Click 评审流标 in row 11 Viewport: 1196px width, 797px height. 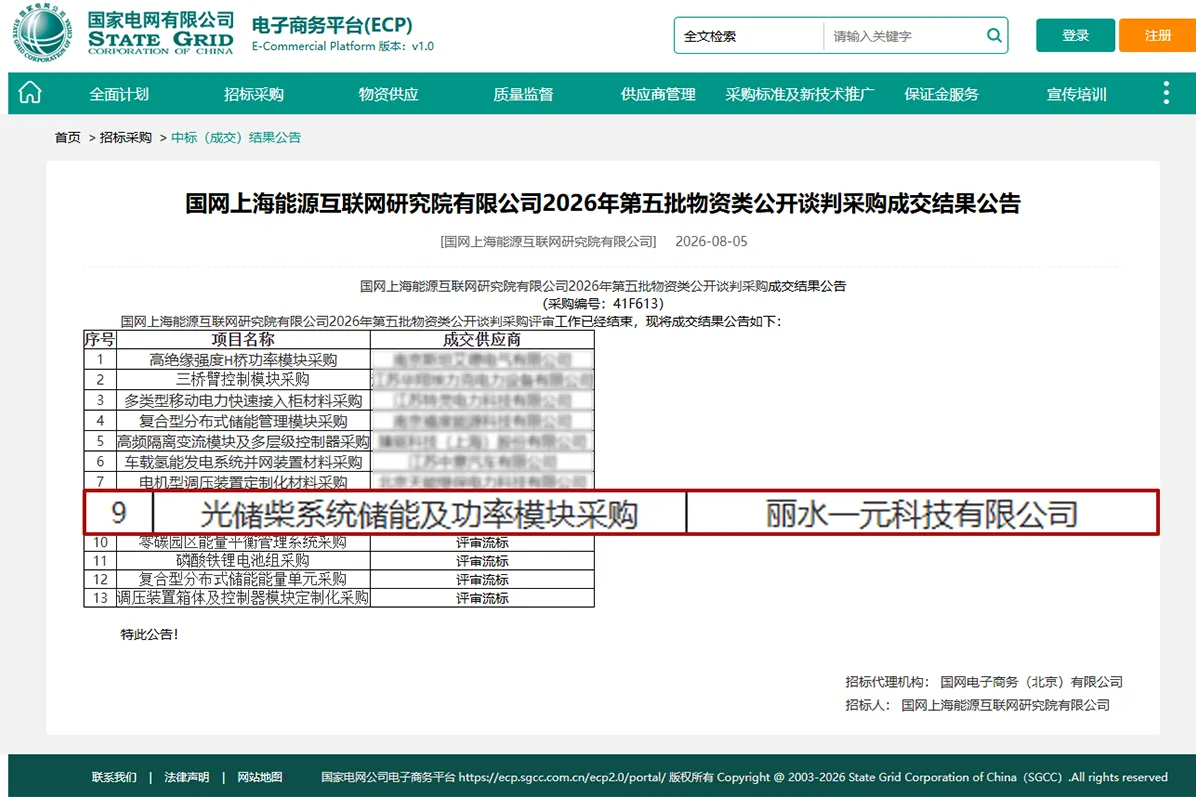click(482, 561)
